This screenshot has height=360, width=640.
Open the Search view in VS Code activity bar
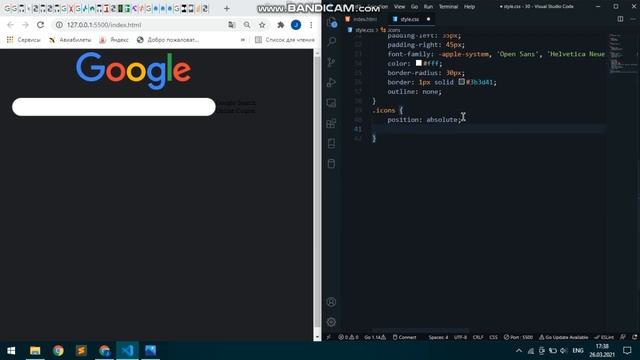click(331, 41)
